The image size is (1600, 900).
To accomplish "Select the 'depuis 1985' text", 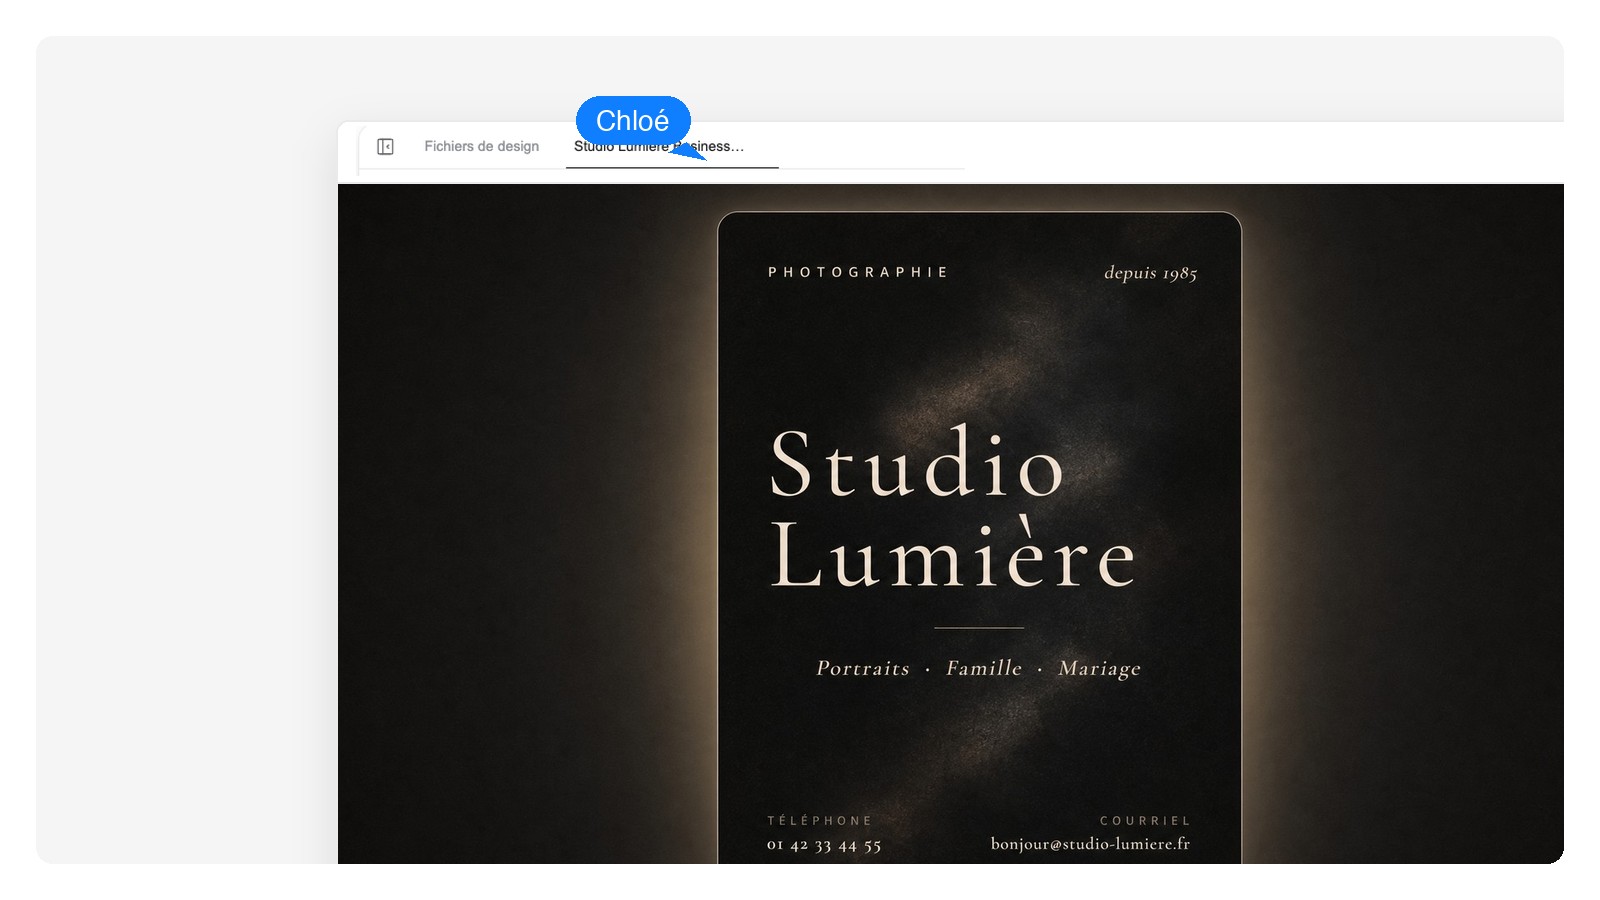I will tap(1150, 273).
